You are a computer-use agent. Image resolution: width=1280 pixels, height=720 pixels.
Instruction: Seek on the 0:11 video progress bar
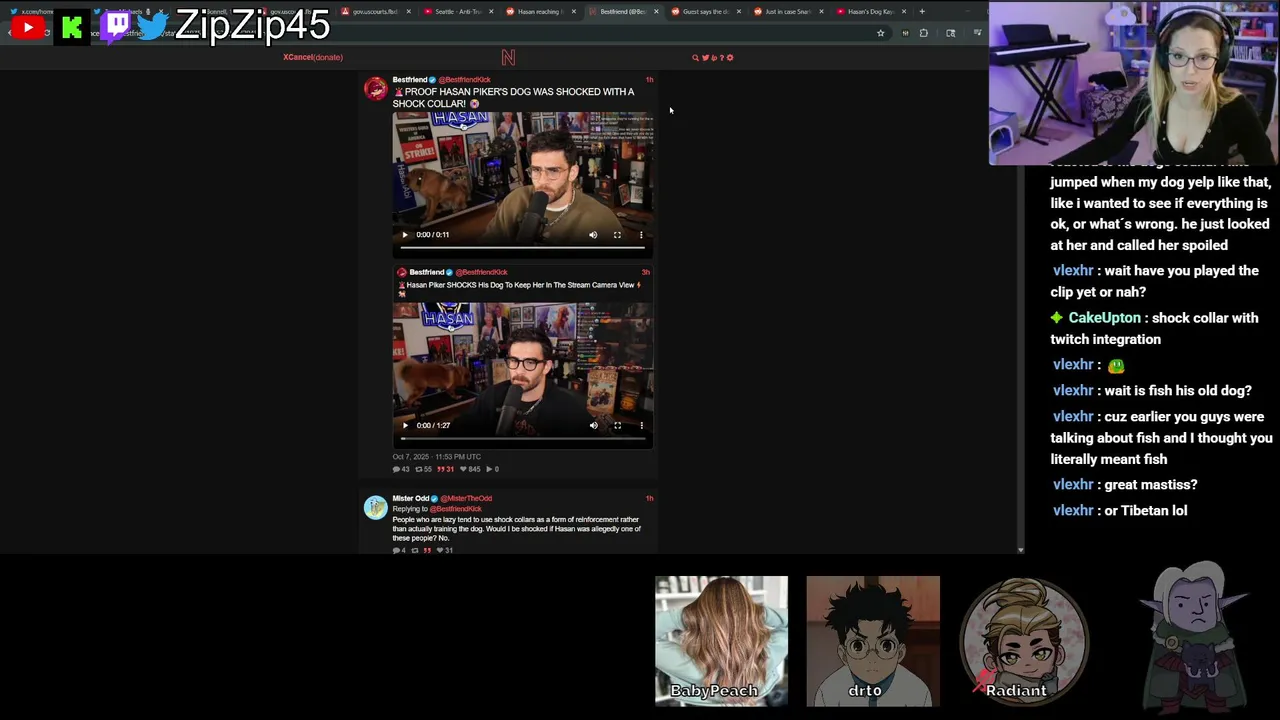point(523,247)
